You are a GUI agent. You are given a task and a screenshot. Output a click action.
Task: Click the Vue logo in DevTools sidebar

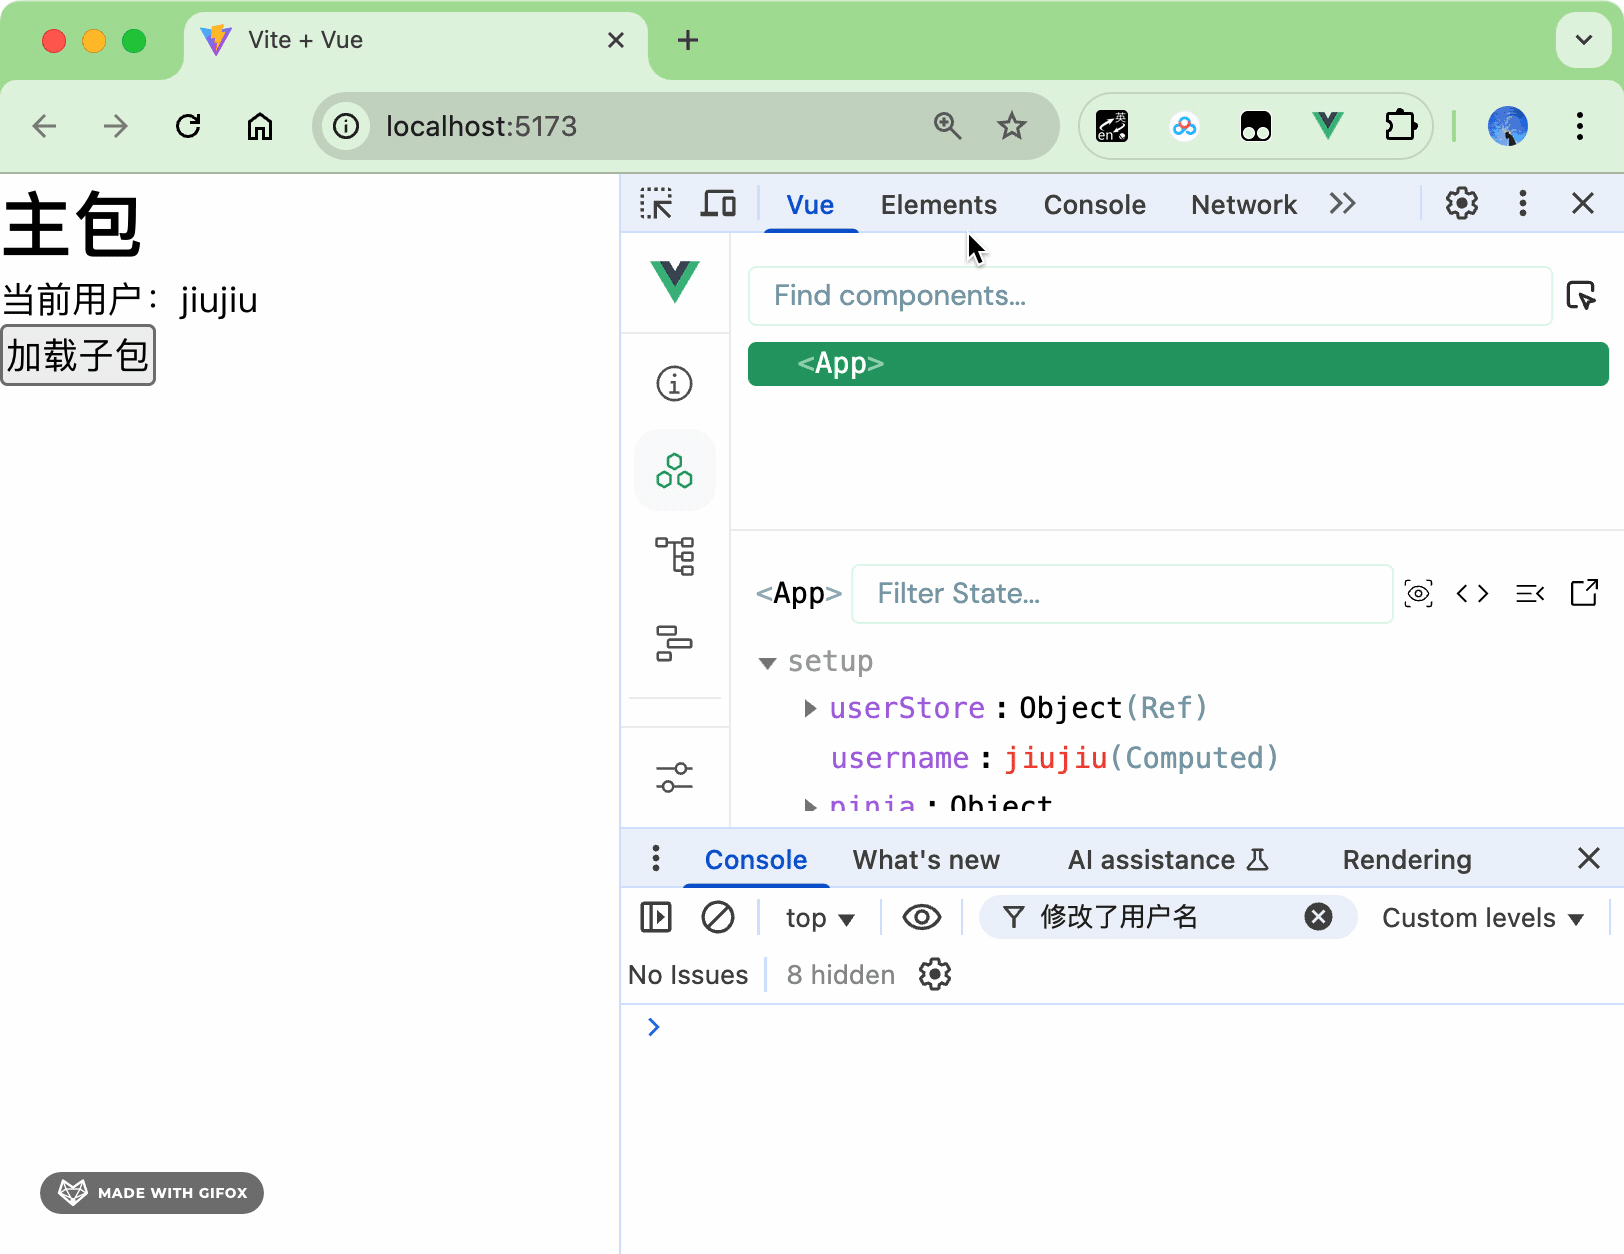[x=675, y=281]
